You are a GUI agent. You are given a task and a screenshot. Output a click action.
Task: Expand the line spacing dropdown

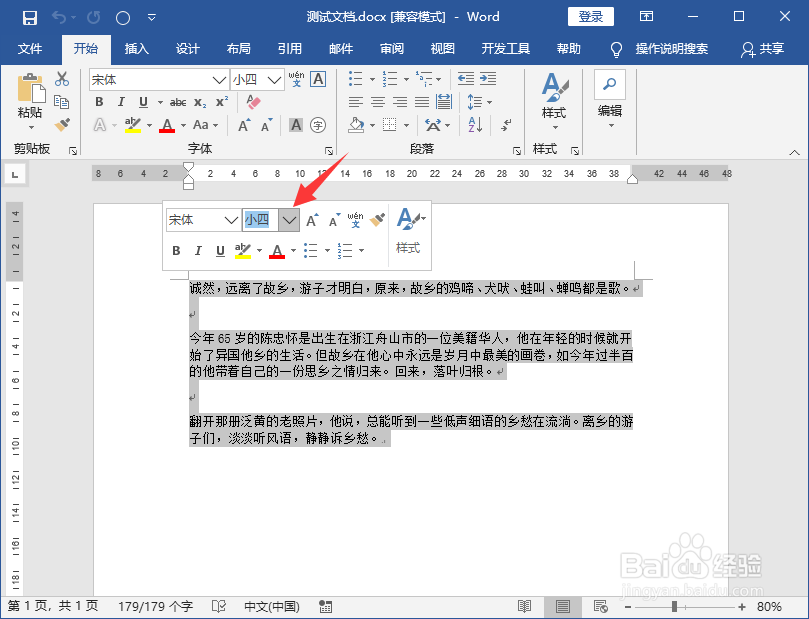tap(488, 102)
